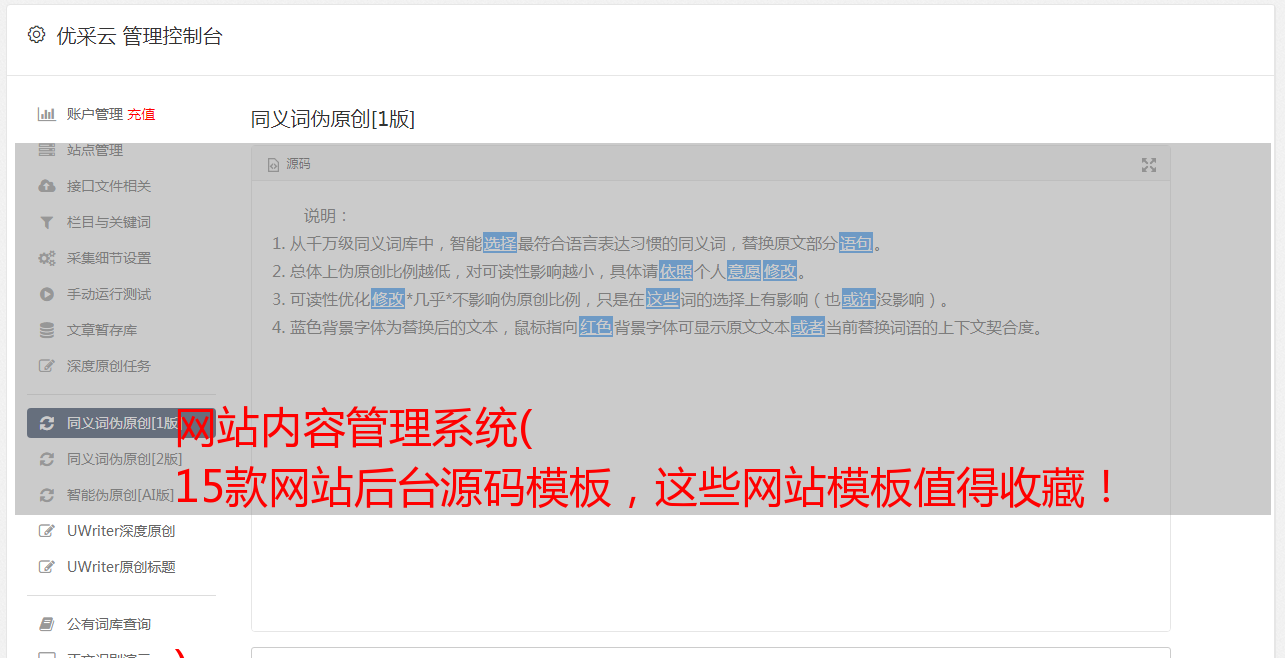This screenshot has width=1285, height=658.
Task: Click the play icon for 手动运行测试
Action: (46, 294)
